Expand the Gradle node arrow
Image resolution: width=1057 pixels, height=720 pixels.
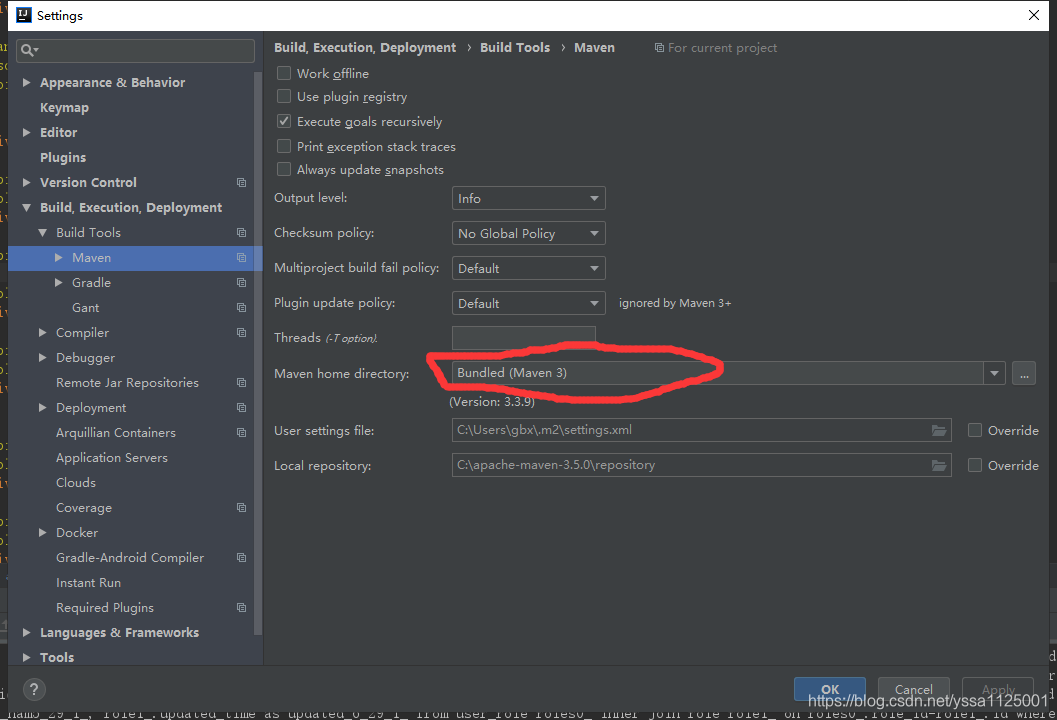coord(59,282)
